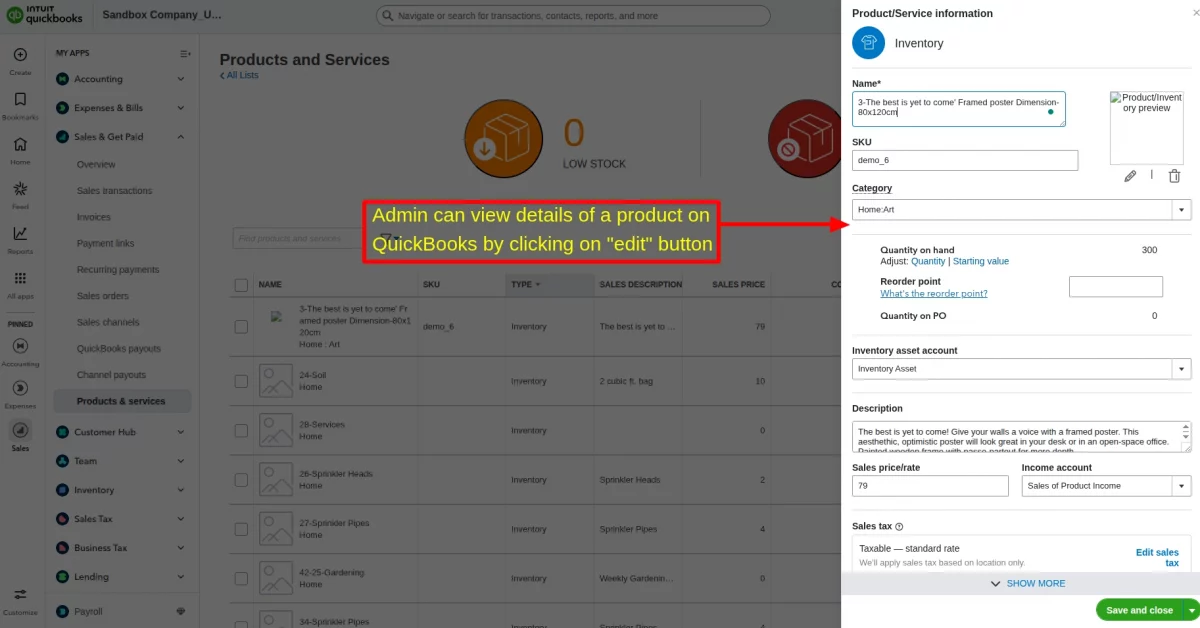This screenshot has width=1200, height=628.
Task: Select the pinned Accounting icon
Action: click(x=20, y=346)
